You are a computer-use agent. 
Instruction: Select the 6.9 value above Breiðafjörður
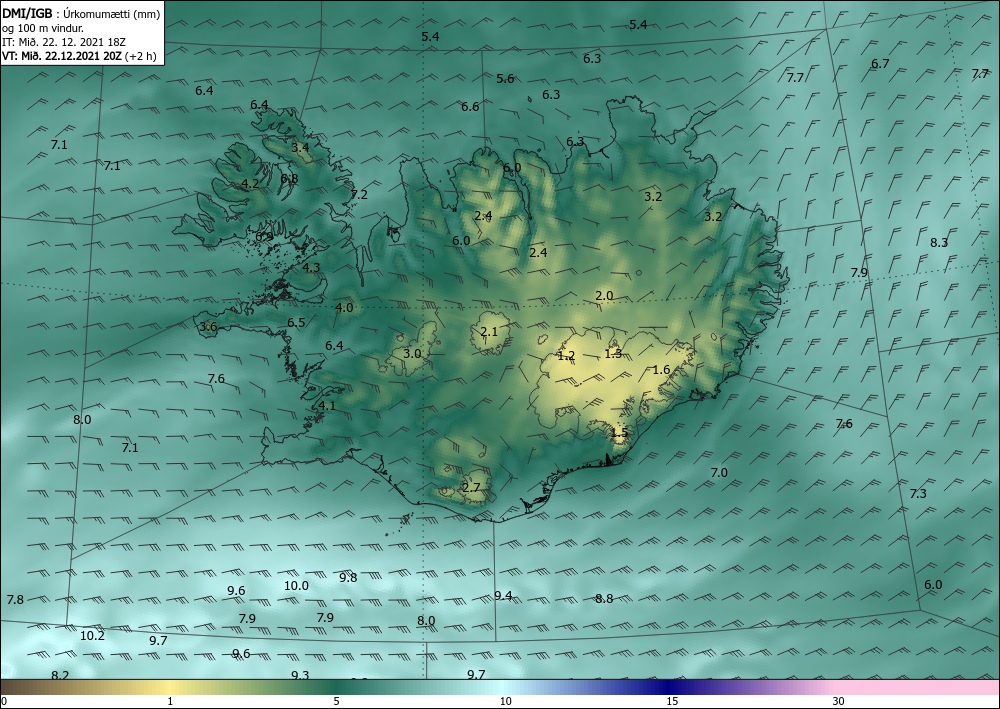click(265, 237)
